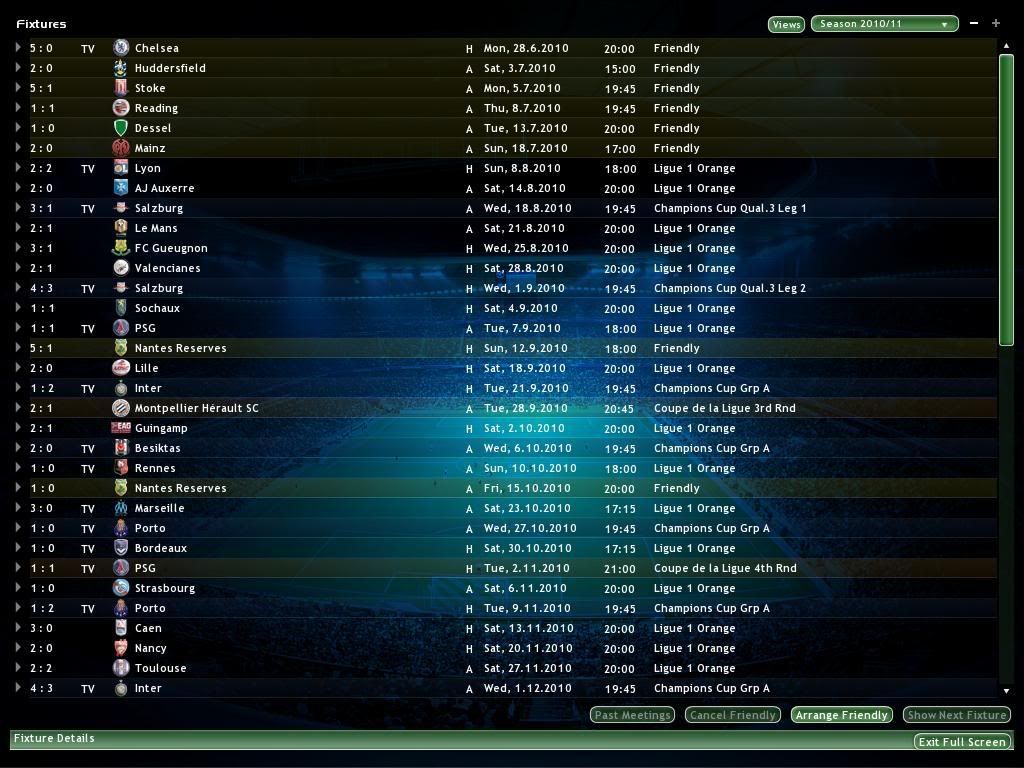Screen dimensions: 1024x768
Task: Select the date 'Sun, 12.9.2010'
Action: coord(525,348)
